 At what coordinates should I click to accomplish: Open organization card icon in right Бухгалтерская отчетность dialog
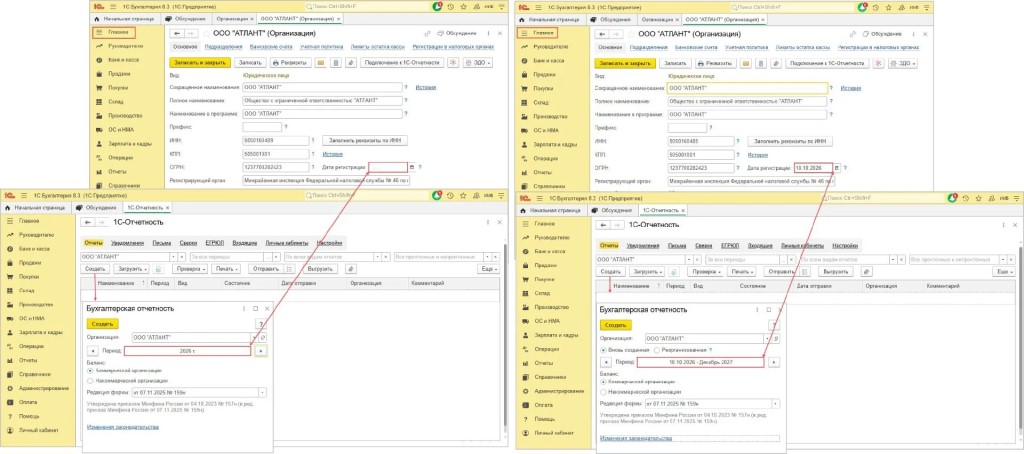point(778,338)
